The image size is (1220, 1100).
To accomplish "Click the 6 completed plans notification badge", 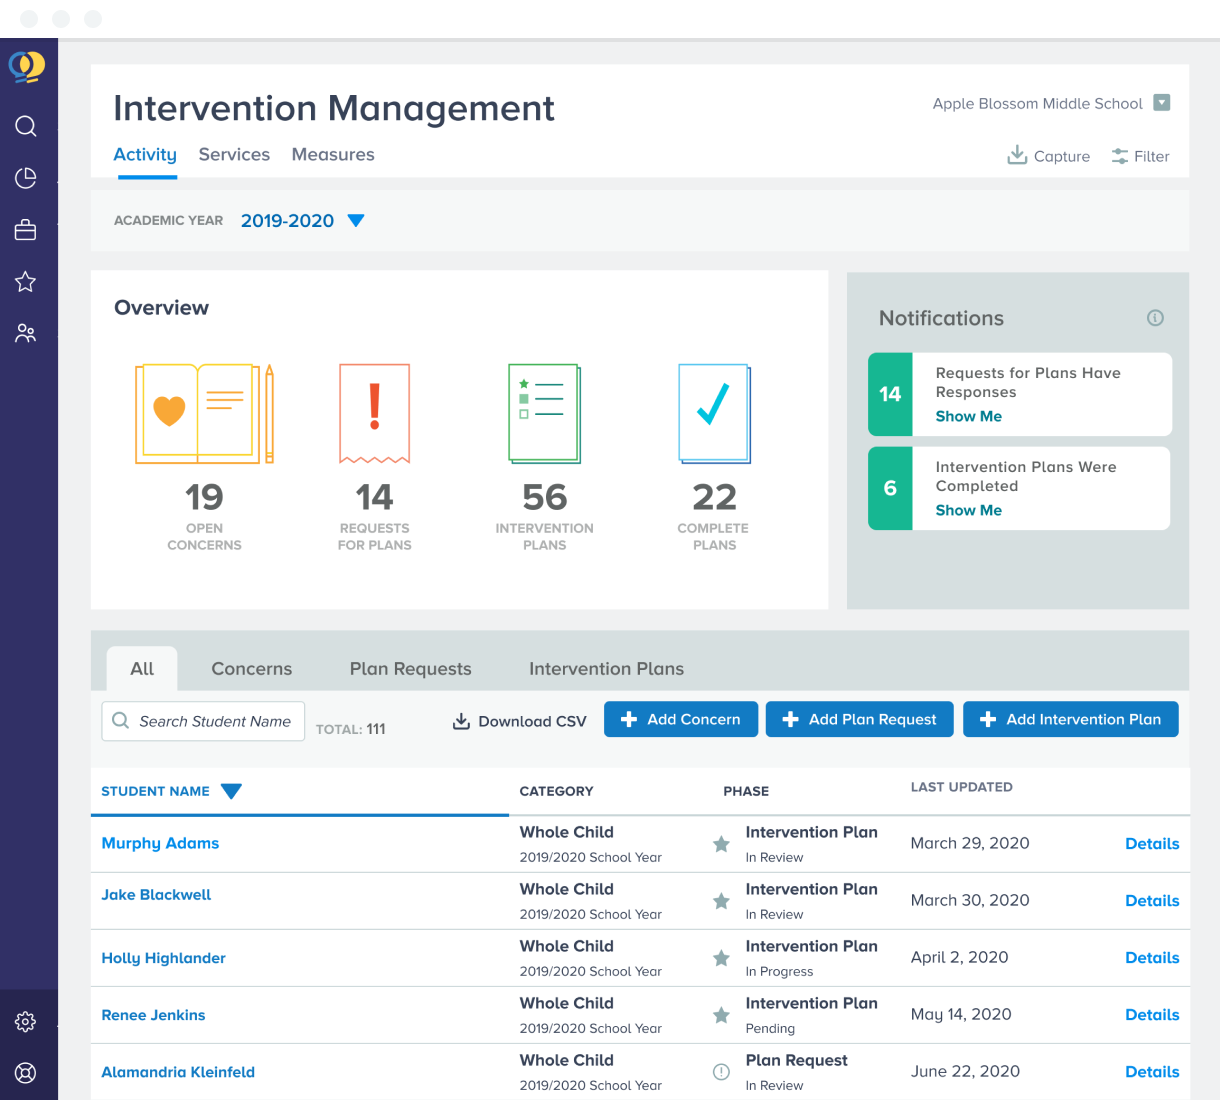I will pos(890,488).
